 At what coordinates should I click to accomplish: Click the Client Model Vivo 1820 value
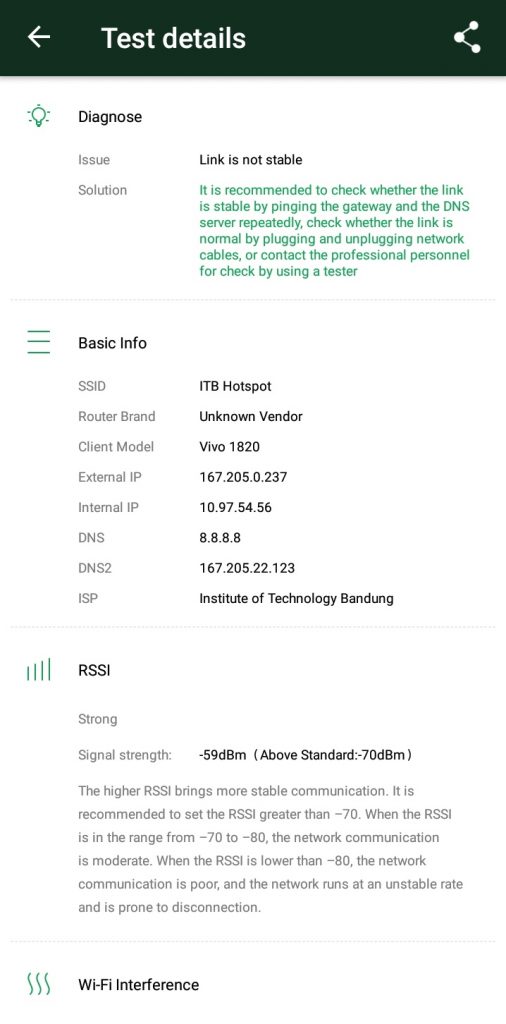click(229, 447)
